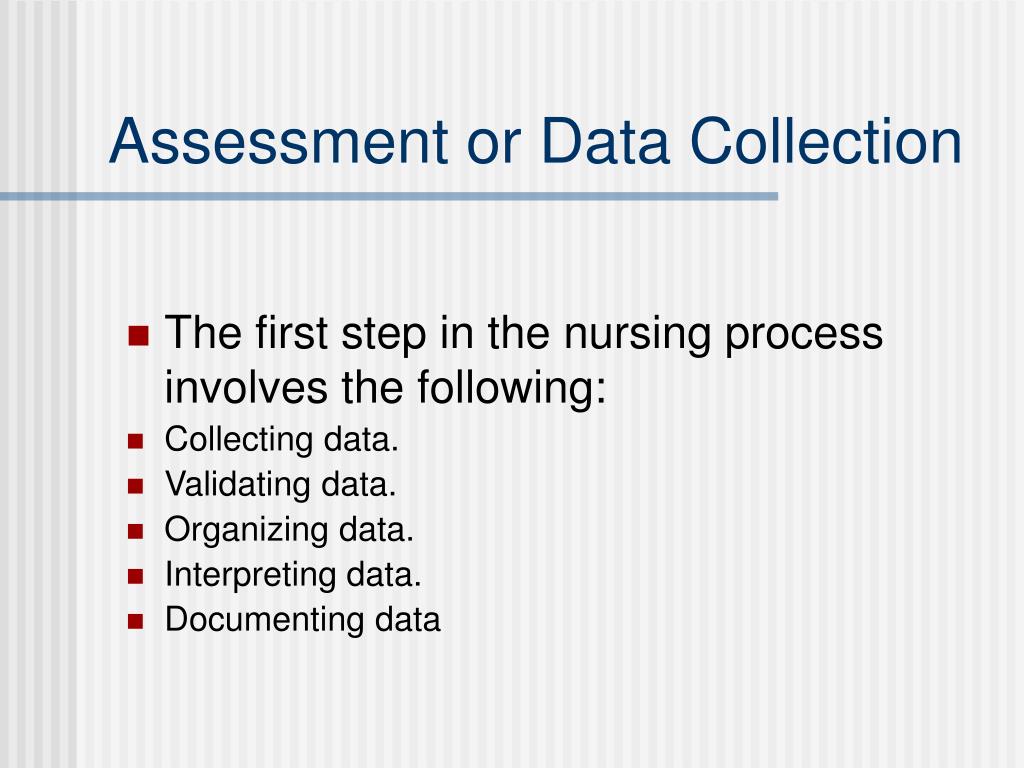Select the "Validating data." list item
The width and height of the screenshot is (1024, 768).
[x=281, y=485]
